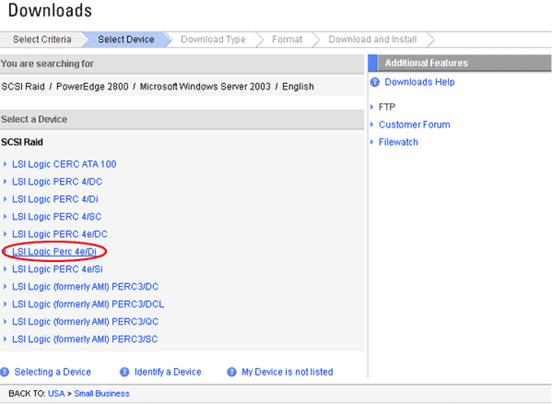
Task: Open the LSI Logic PERC 4e/DC link
Action: pos(60,234)
